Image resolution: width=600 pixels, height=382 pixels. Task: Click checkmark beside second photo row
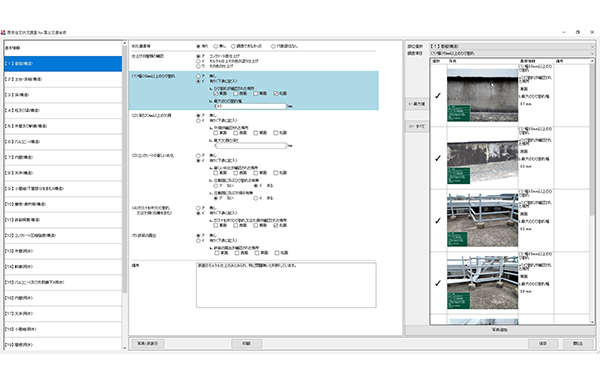pyautogui.click(x=438, y=158)
